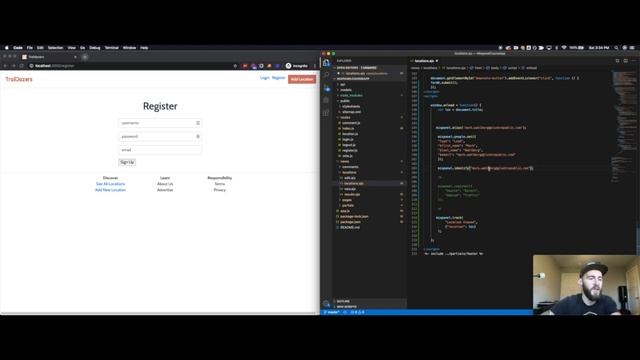
Task: Open the editor More Actions ellipsis
Action: [x=633, y=60]
